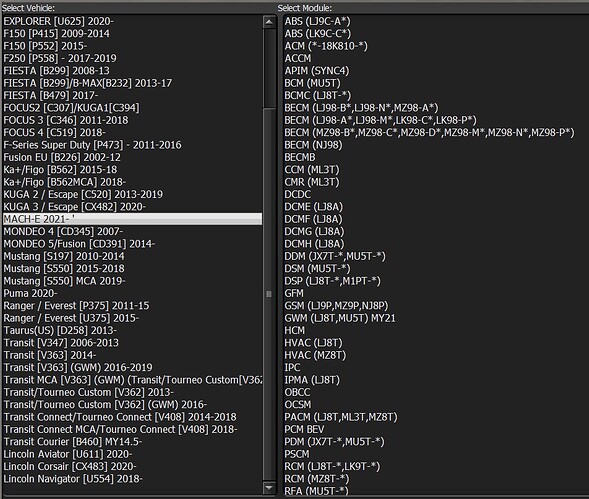Select PACM (LJ8T,ML3T,MZ8T) module
589x499 pixels.
pyautogui.click(x=341, y=417)
